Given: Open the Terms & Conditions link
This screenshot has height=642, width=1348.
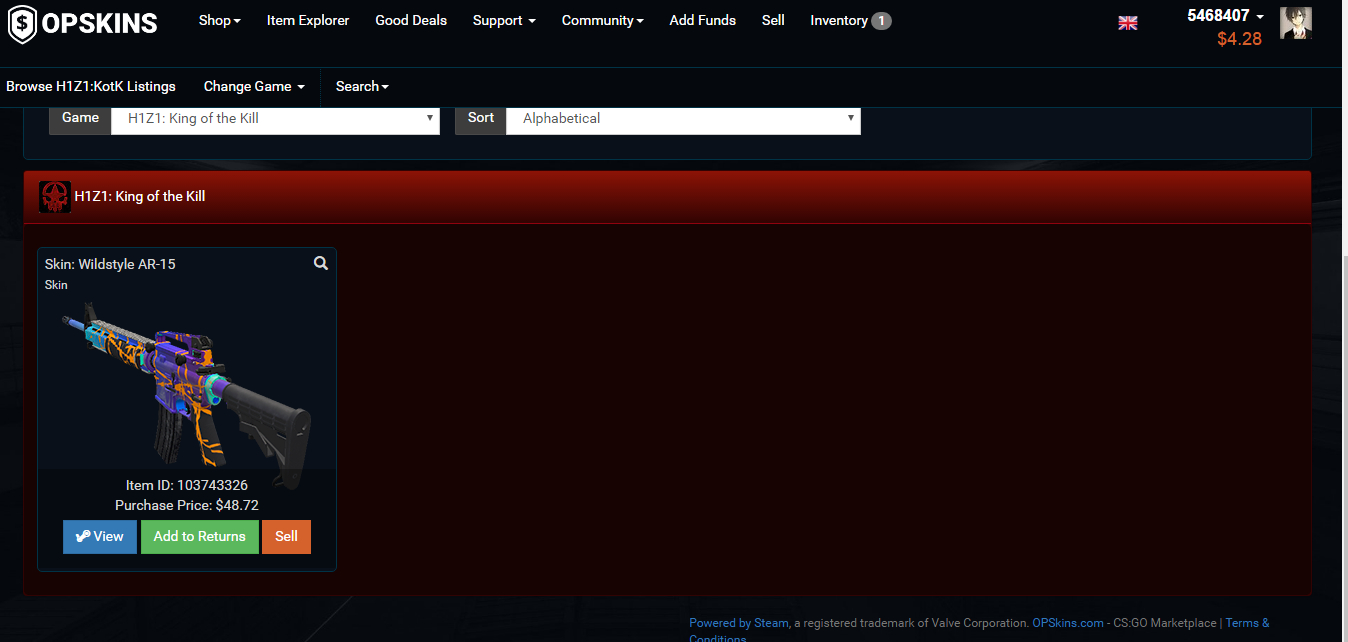Looking at the screenshot, I should [x=1247, y=623].
